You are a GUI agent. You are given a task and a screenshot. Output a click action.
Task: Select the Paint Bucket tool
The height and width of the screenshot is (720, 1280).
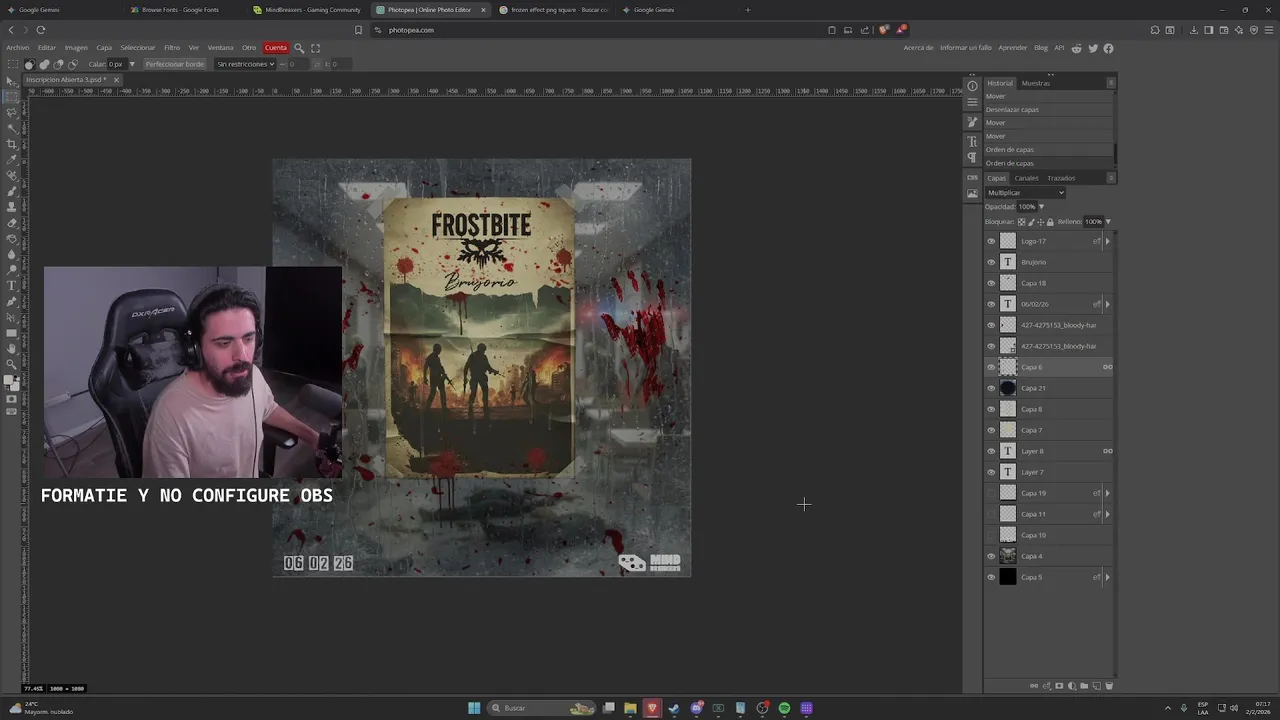point(12,238)
